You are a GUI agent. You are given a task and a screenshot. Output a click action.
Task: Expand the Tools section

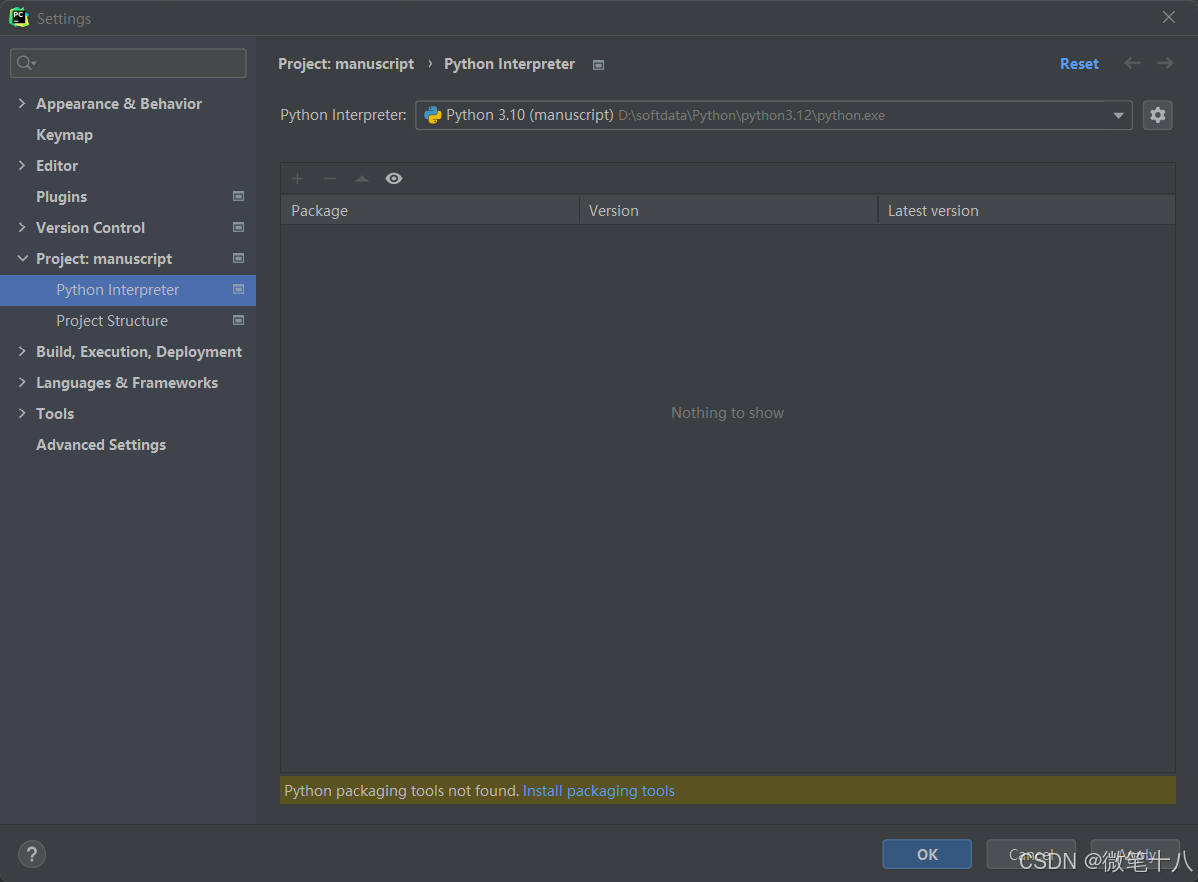click(x=22, y=413)
